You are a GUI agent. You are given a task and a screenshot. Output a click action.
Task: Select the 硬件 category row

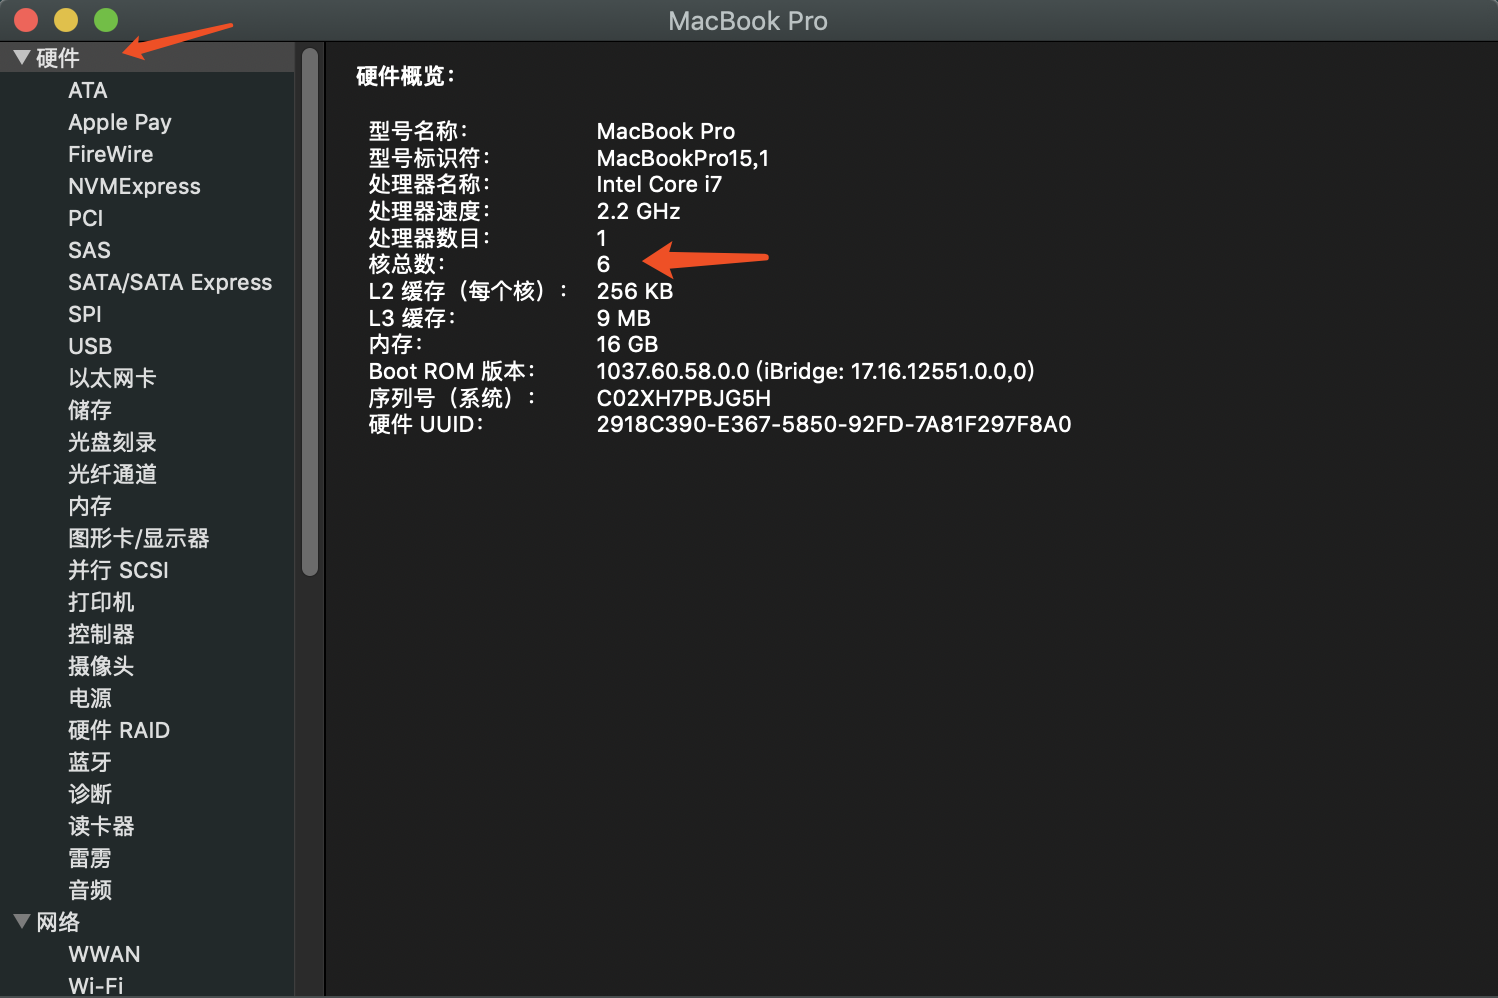point(147,58)
